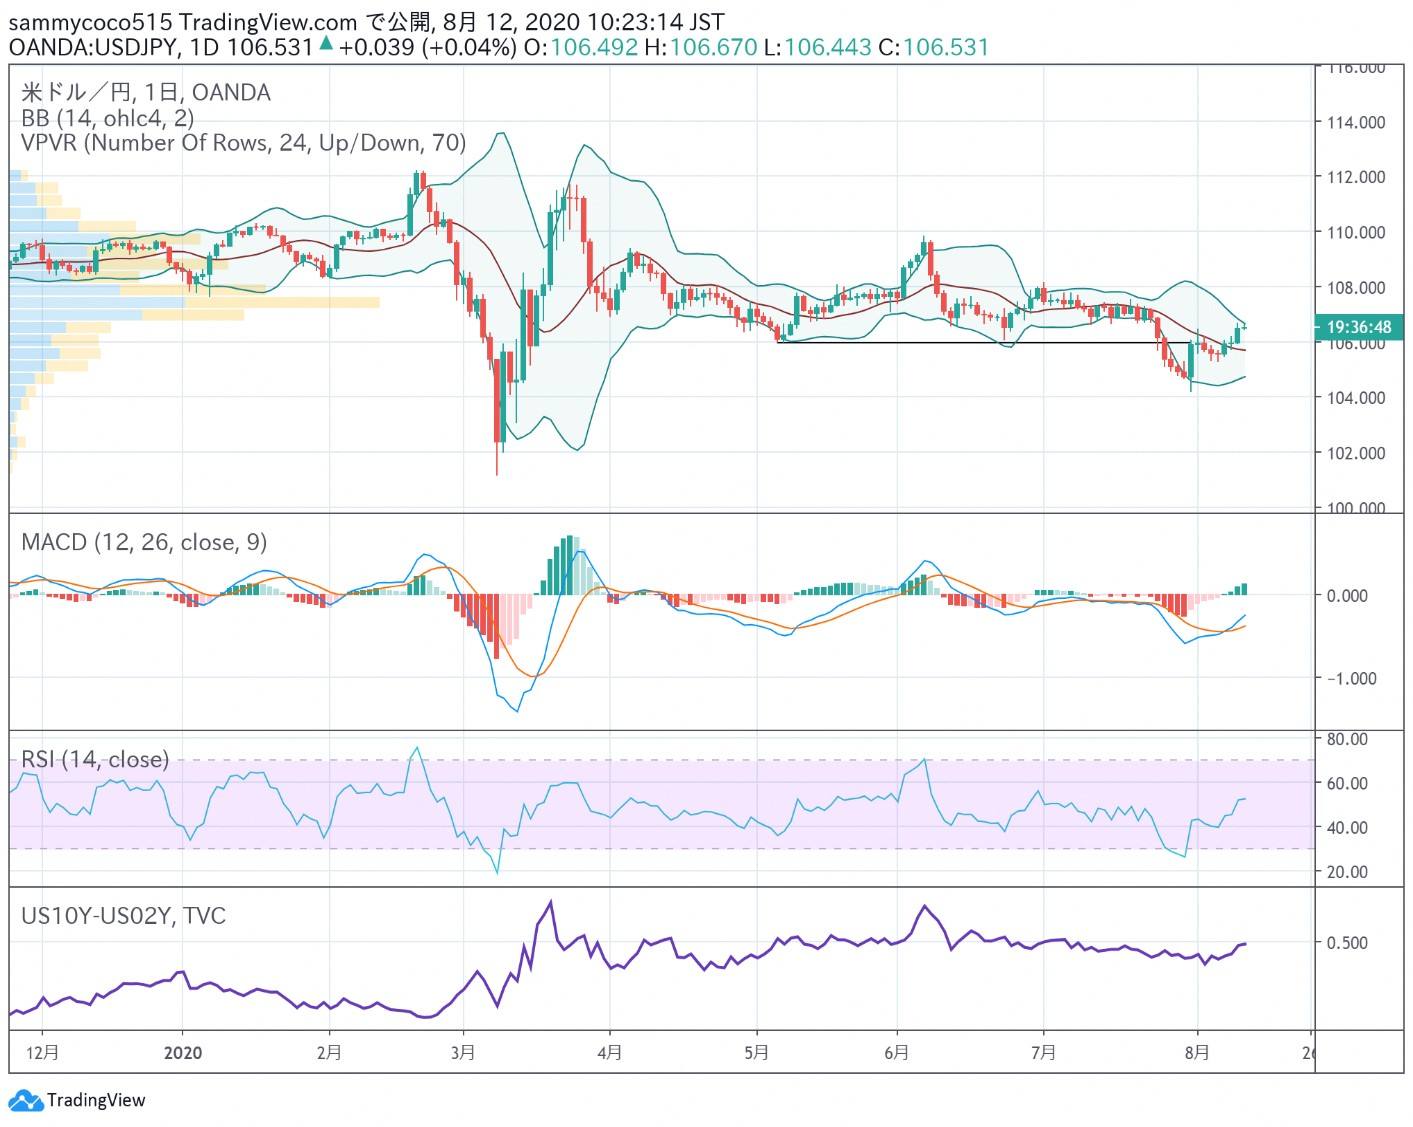Click the 3月 date axis label
Image resolution: width=1413 pixels, height=1127 pixels.
click(x=463, y=1053)
